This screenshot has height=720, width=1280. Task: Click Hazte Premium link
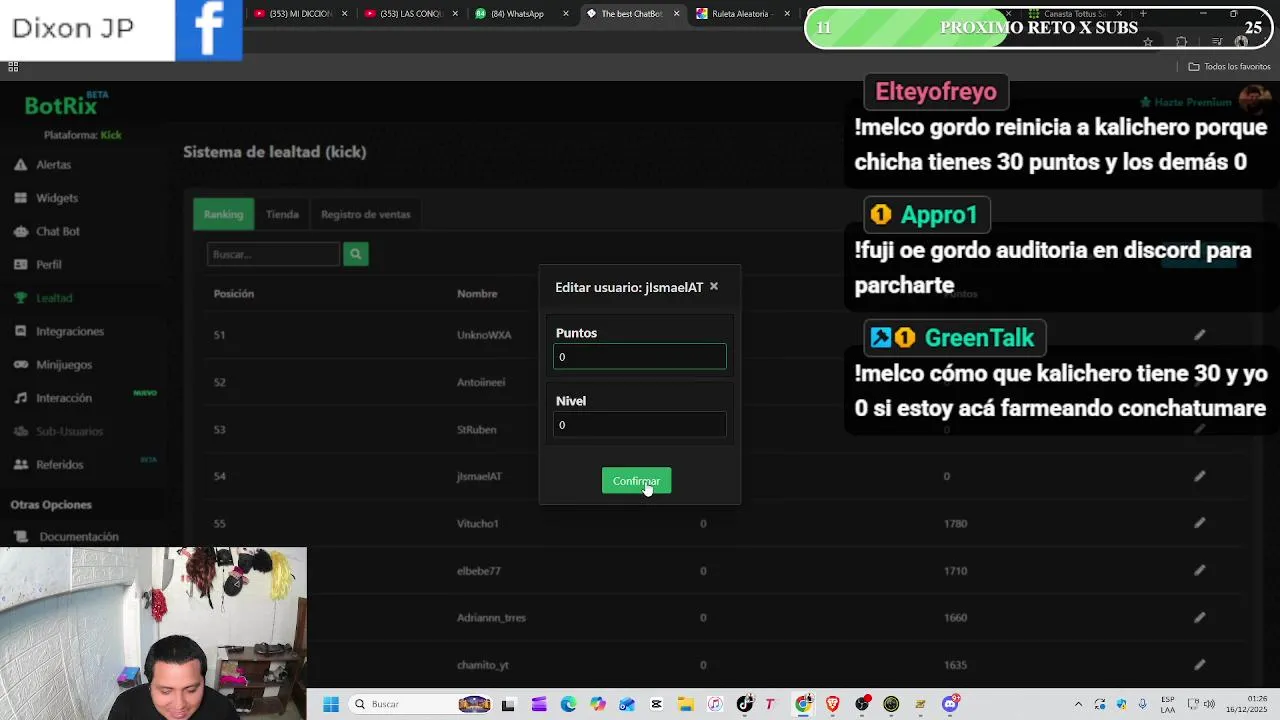click(1186, 102)
